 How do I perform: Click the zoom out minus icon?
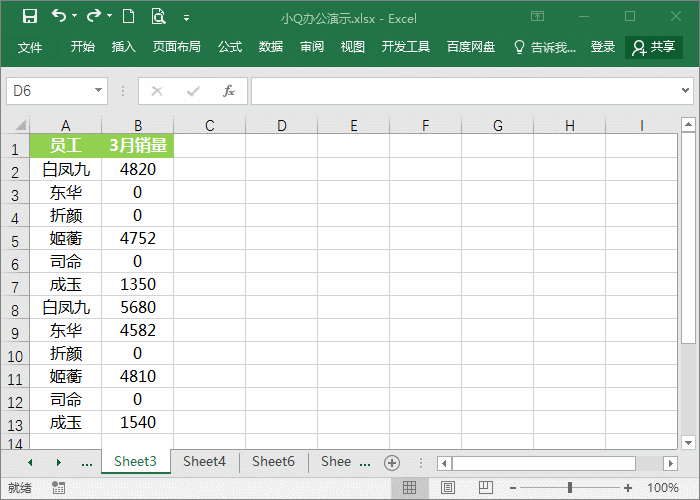tap(513, 488)
